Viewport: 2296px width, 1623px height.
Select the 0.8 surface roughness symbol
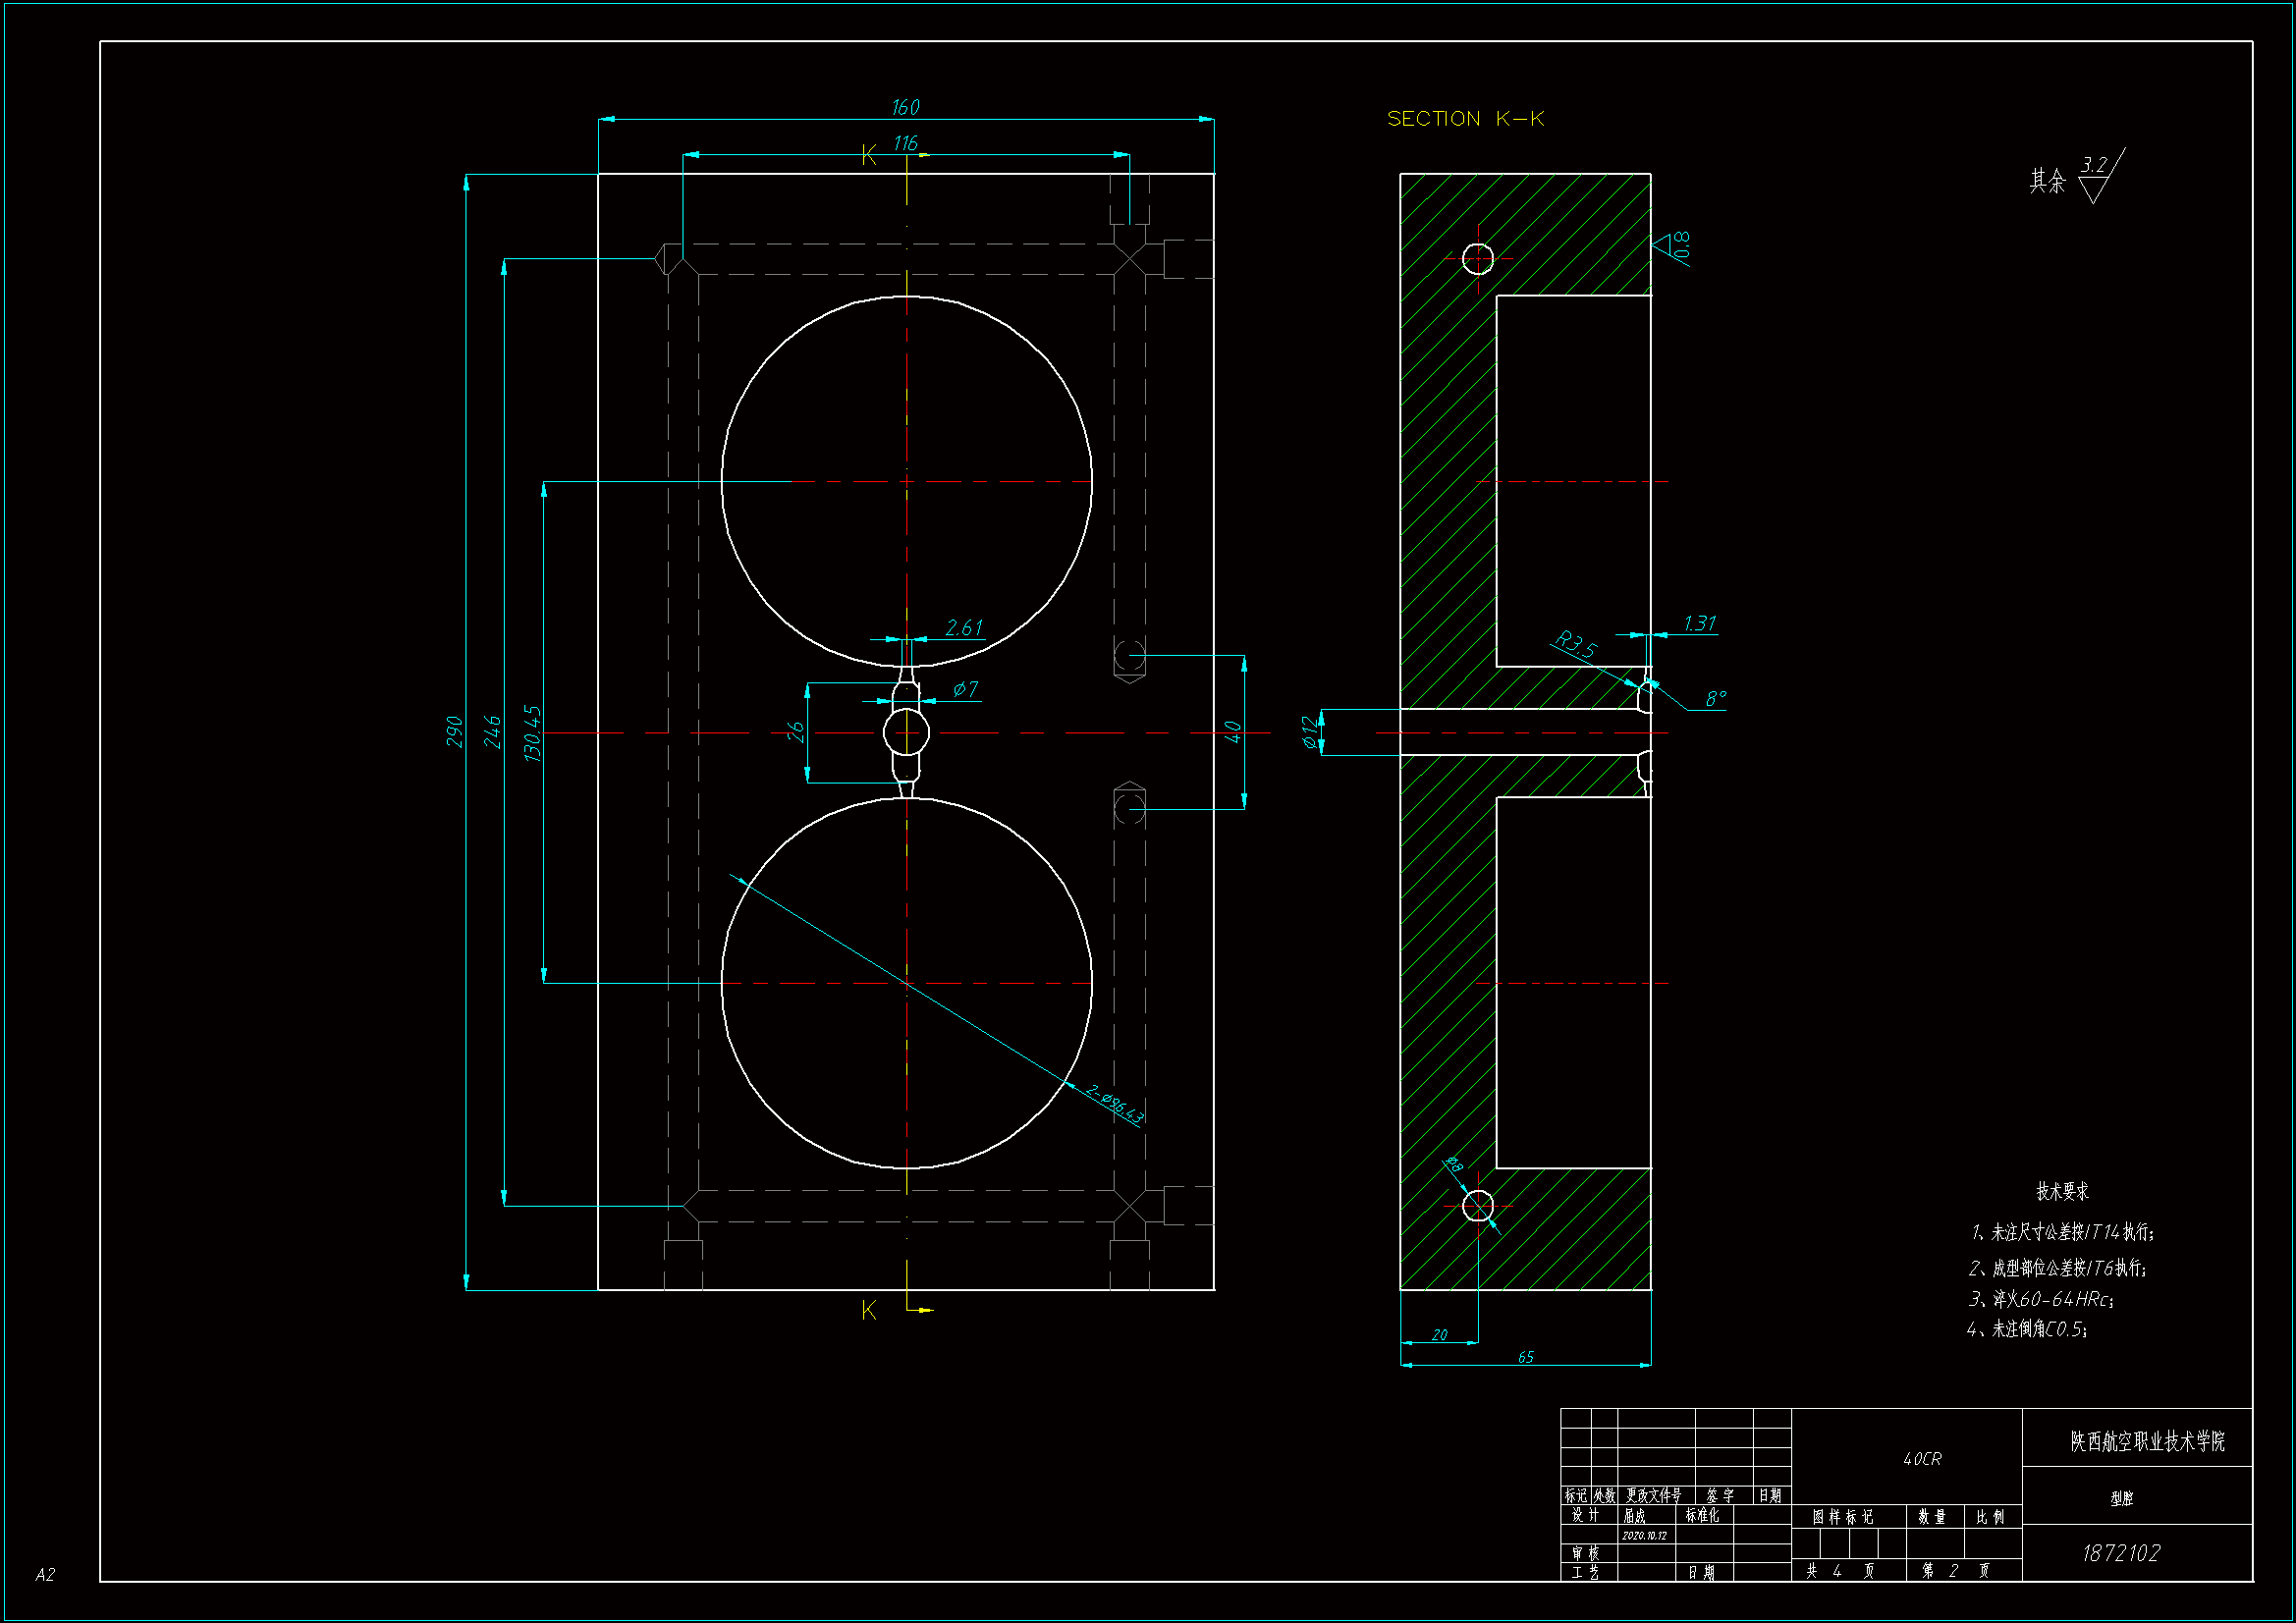coord(1681,245)
